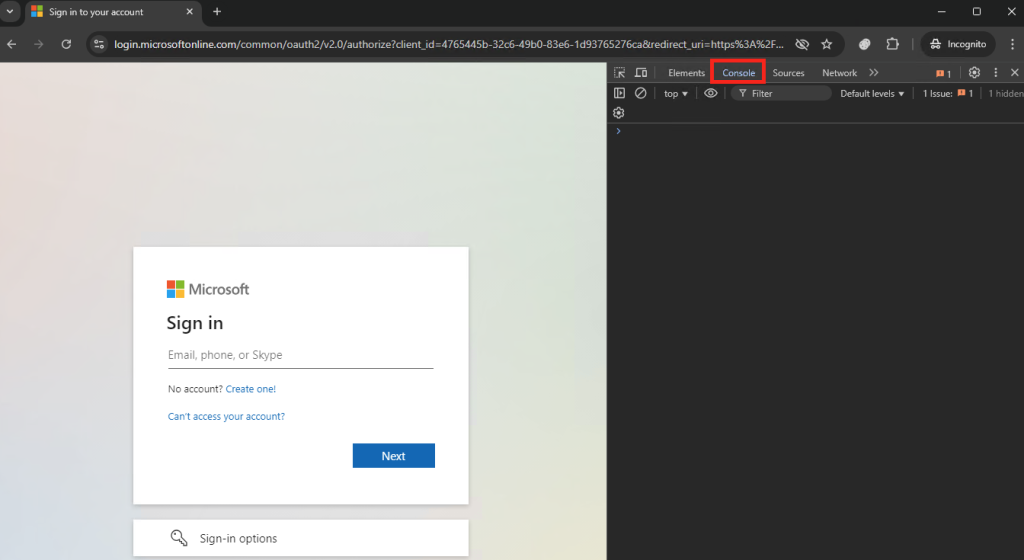Image resolution: width=1024 pixels, height=560 pixels.
Task: Click the Microsoft logo
Action: 208,289
